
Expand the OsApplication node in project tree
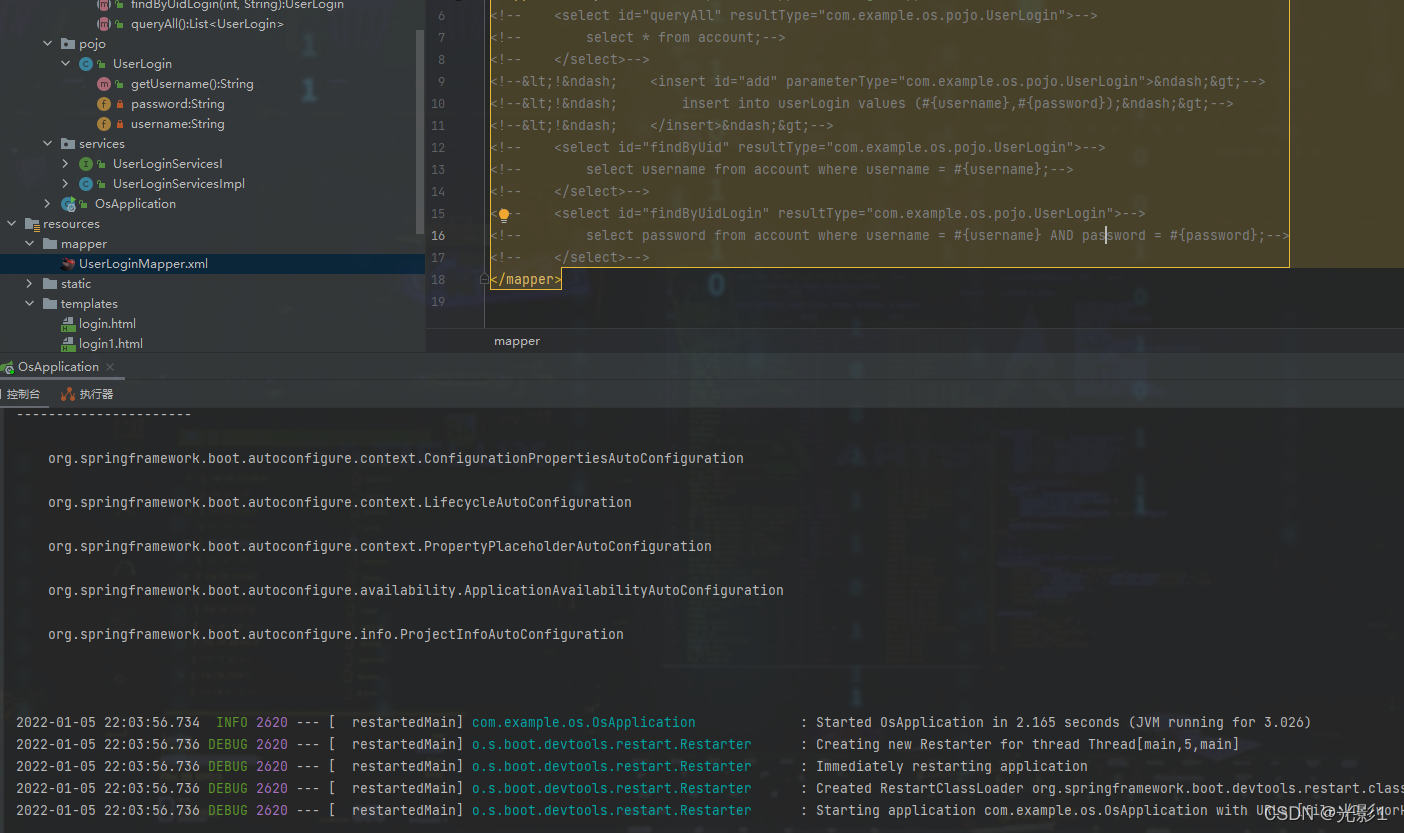point(48,204)
